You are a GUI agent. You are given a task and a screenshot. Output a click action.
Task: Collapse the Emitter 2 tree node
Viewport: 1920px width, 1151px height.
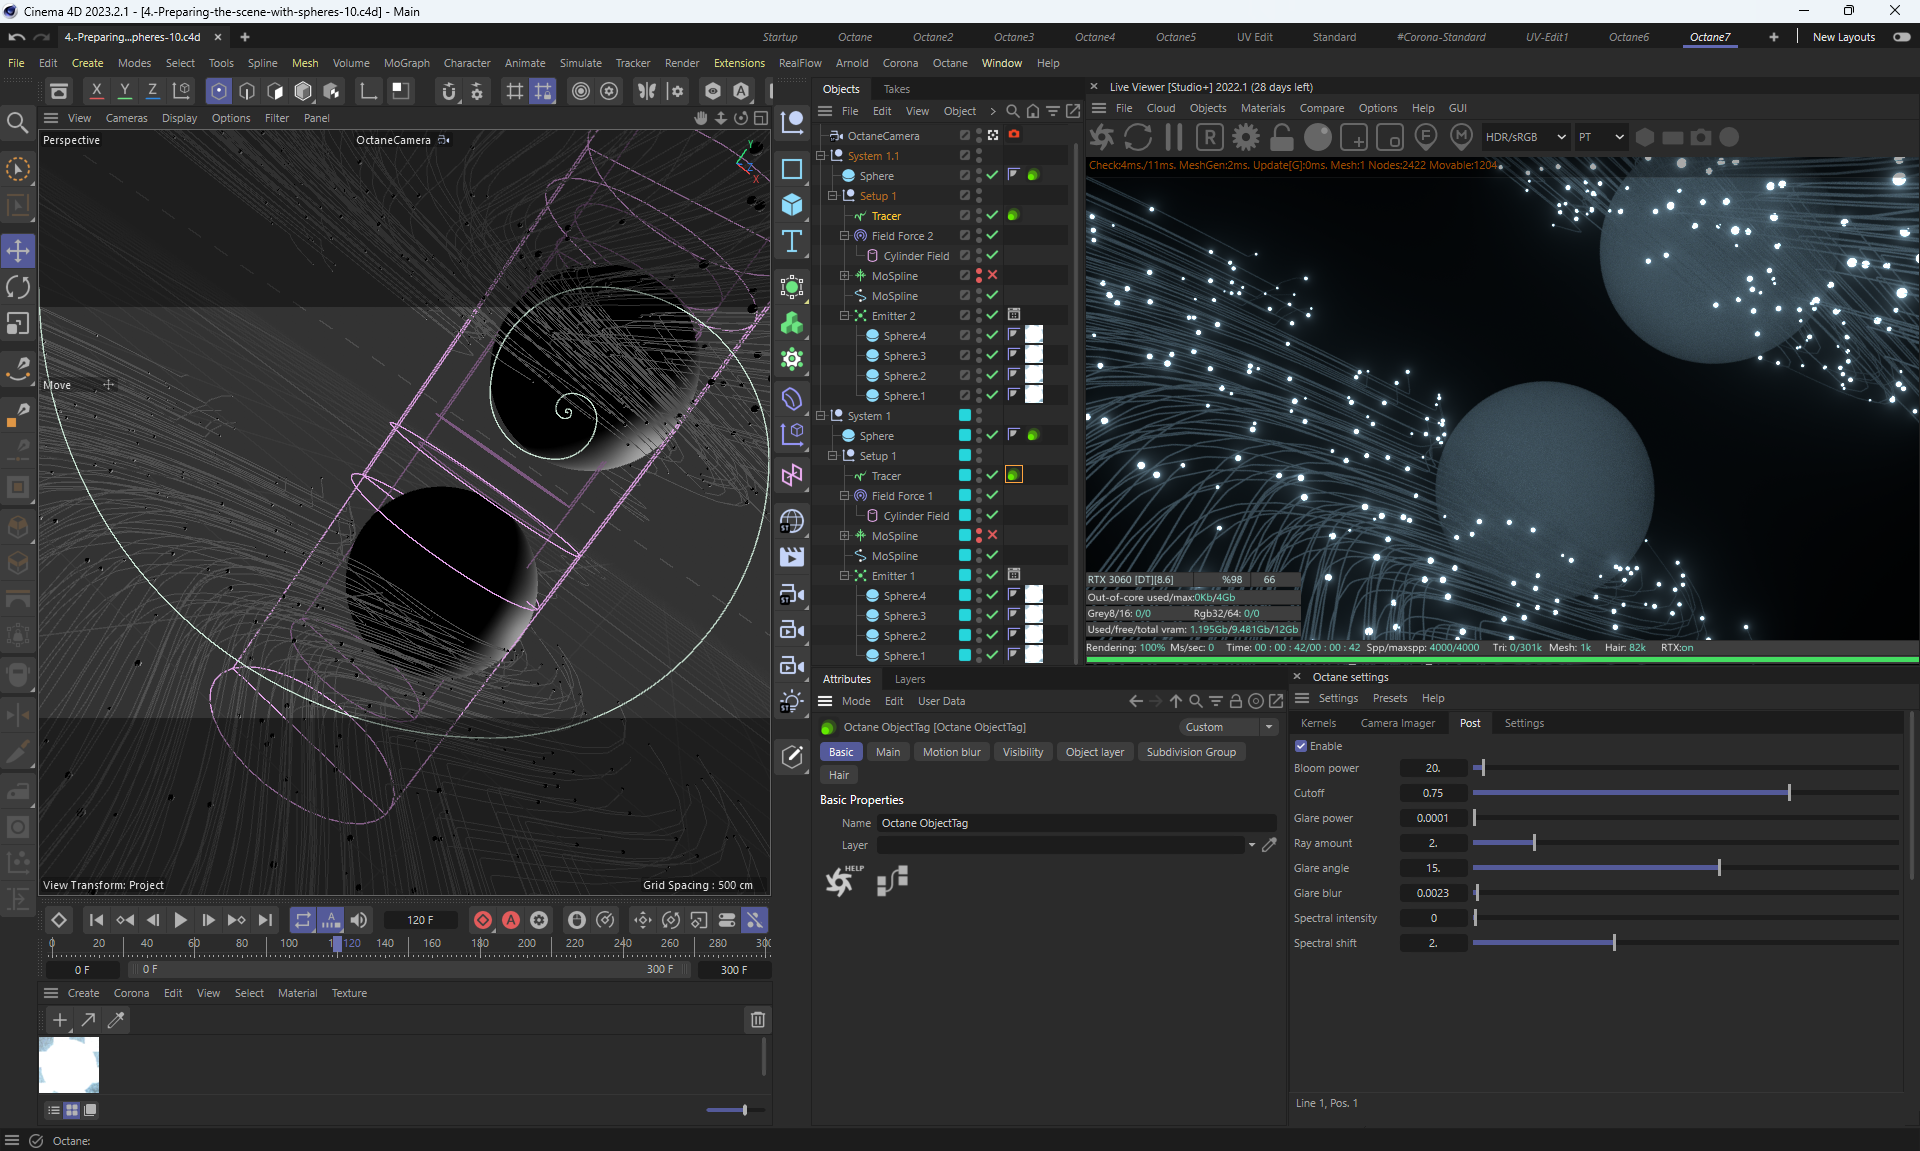(x=844, y=316)
